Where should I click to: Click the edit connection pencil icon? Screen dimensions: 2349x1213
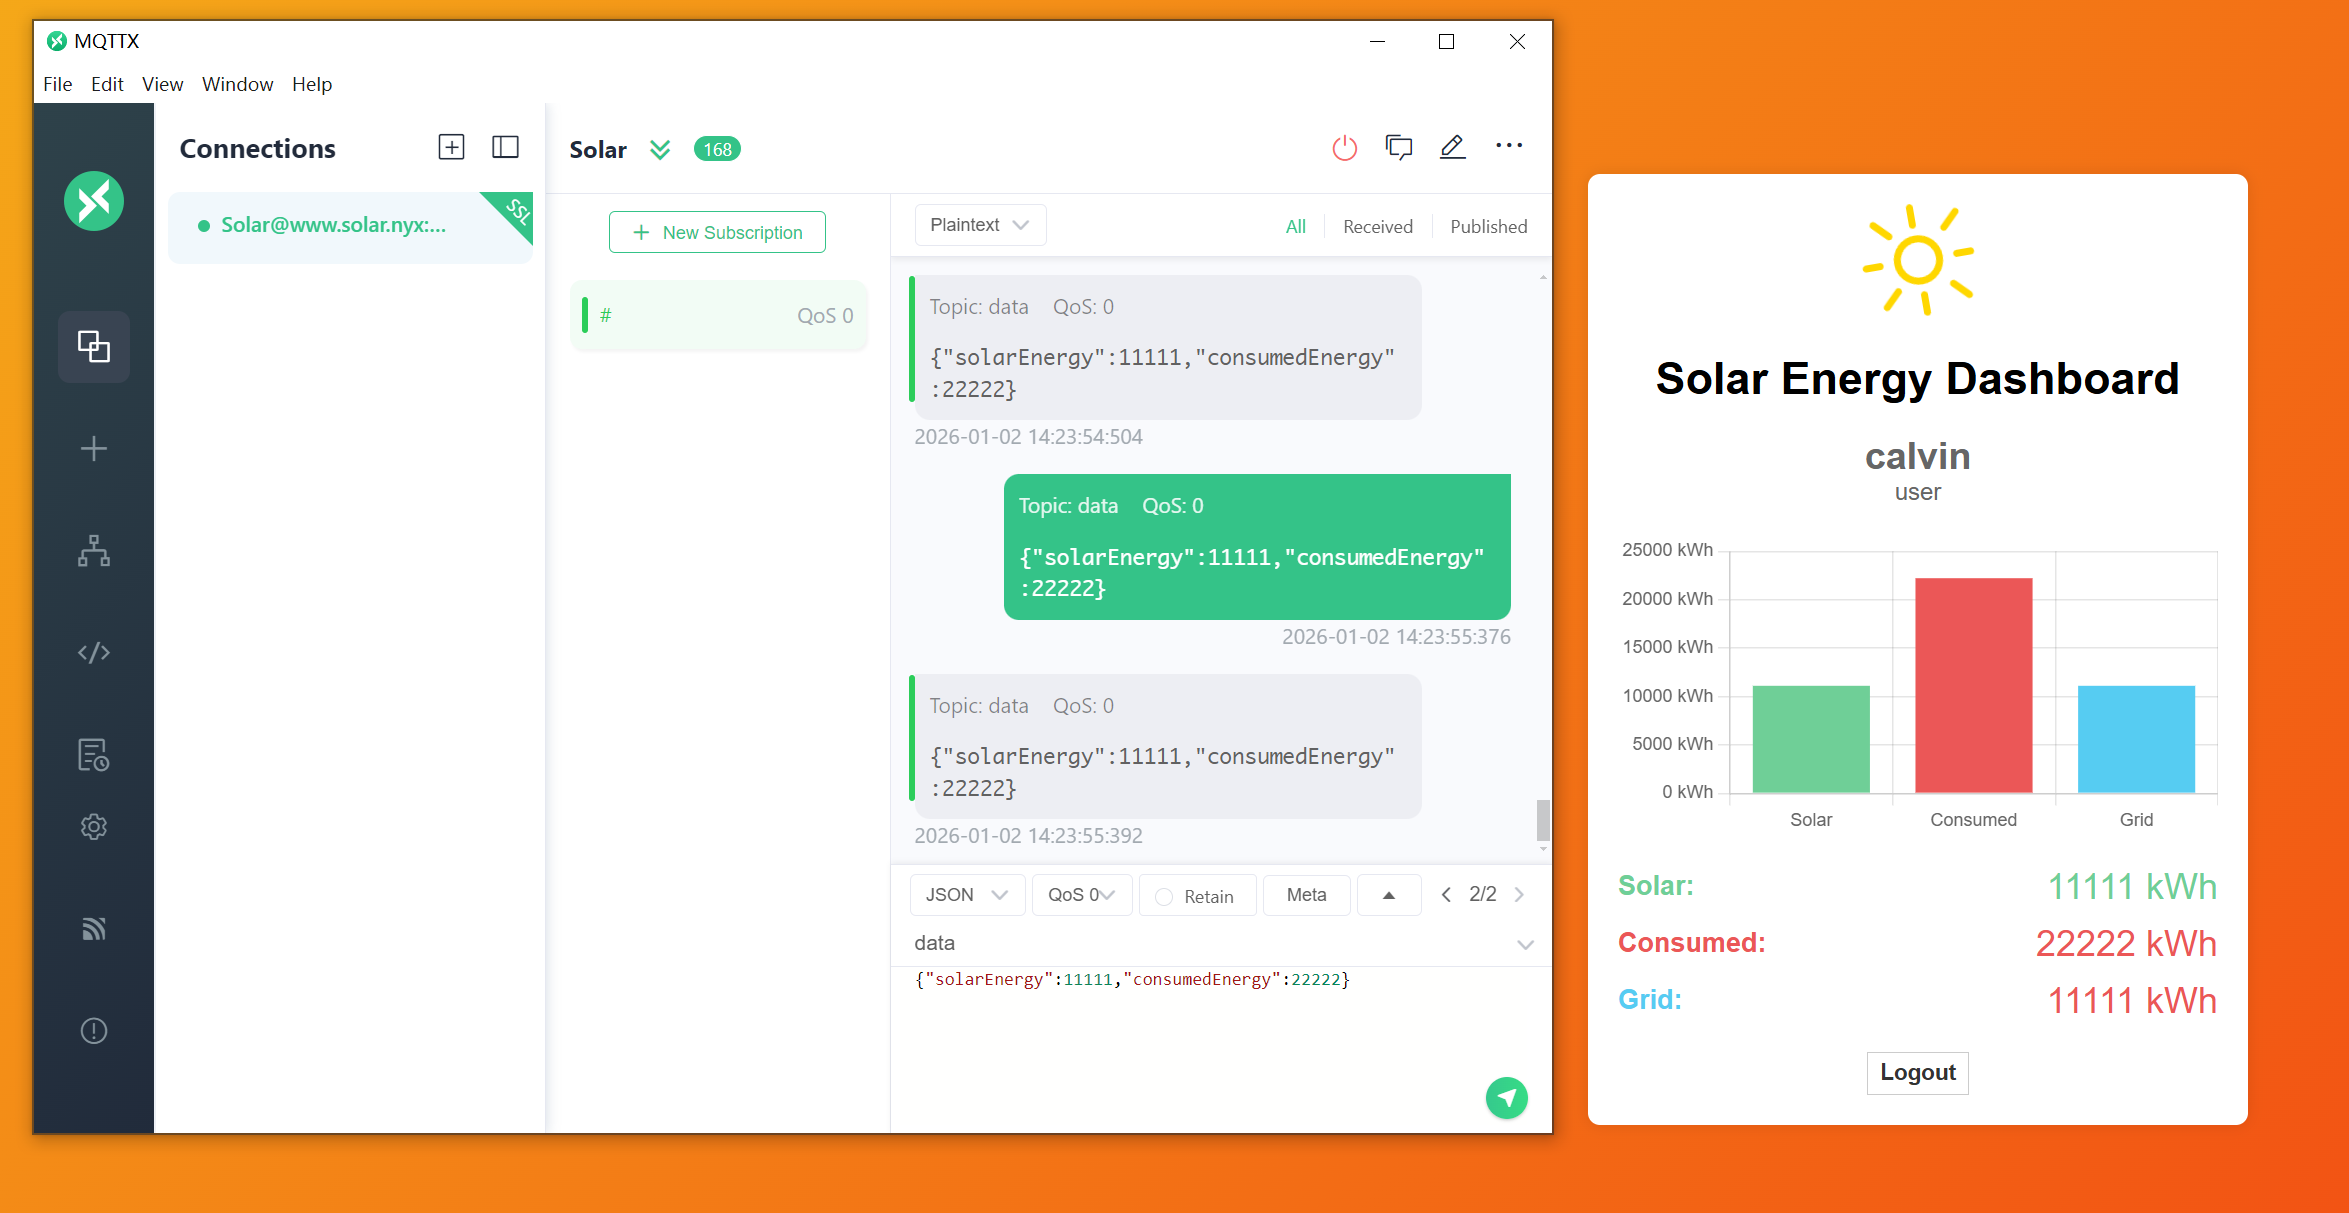1452,148
